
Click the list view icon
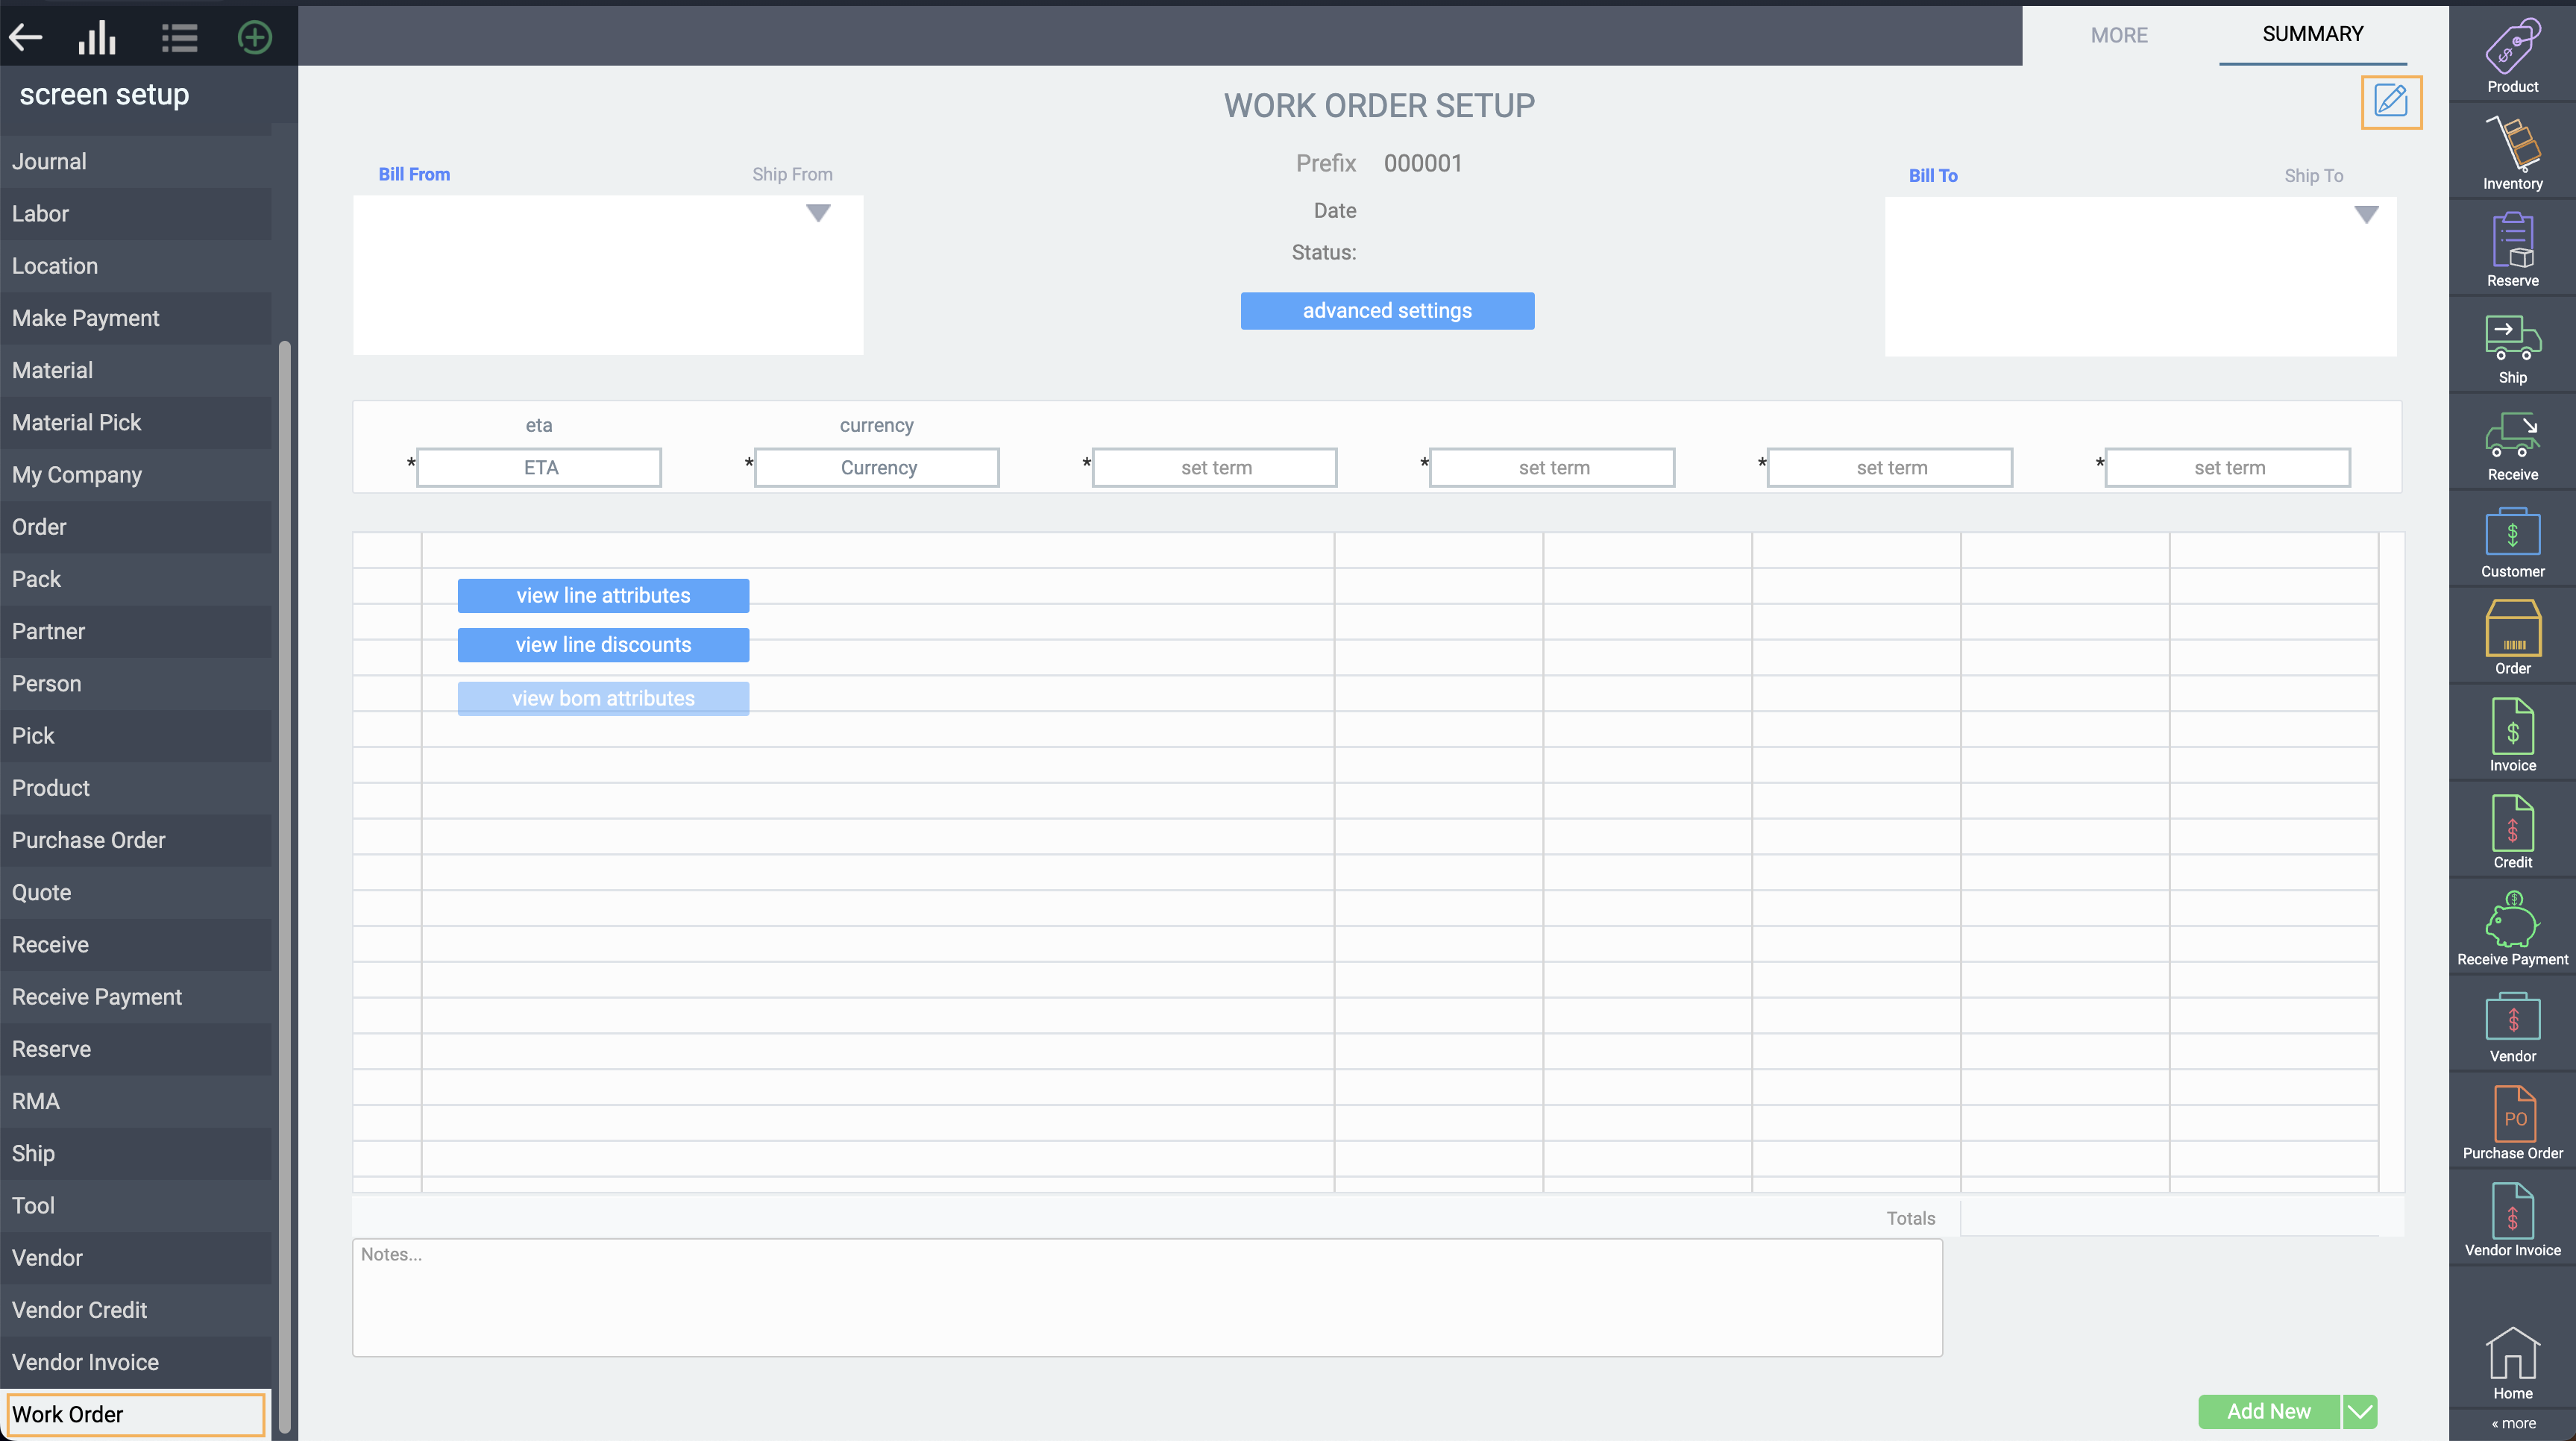[179, 38]
